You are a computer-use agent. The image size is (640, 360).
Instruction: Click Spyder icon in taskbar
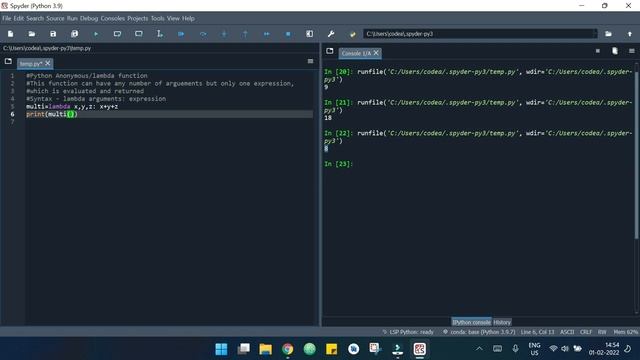(x=420, y=349)
